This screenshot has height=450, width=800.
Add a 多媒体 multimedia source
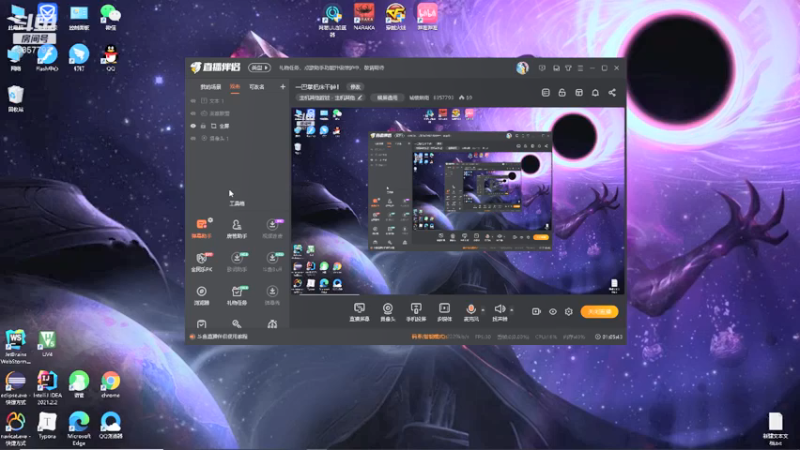click(x=444, y=312)
